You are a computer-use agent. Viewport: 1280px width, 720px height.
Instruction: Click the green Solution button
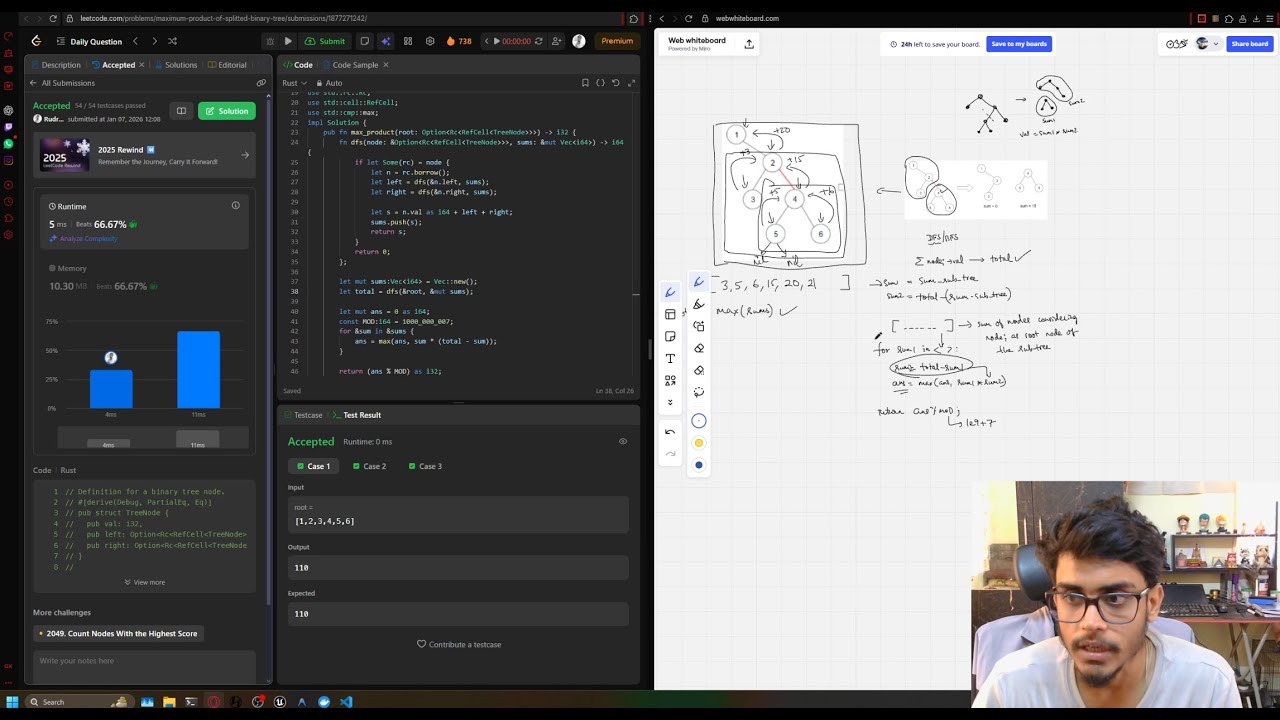tap(226, 111)
